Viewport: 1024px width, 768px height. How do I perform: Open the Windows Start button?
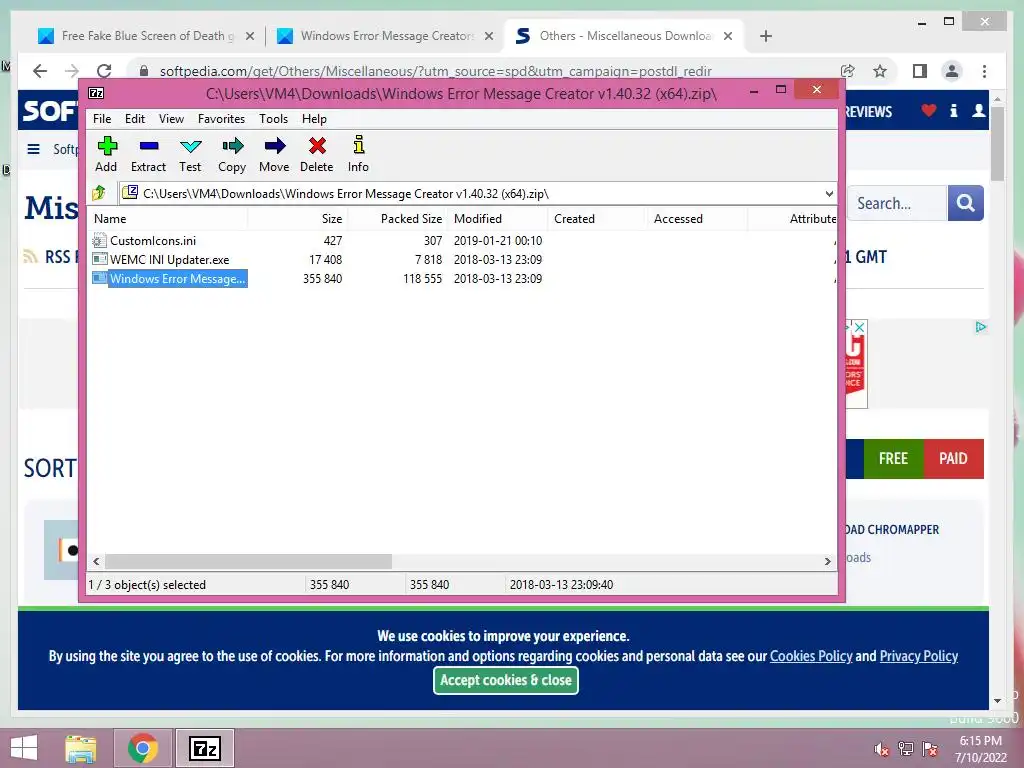pyautogui.click(x=24, y=748)
